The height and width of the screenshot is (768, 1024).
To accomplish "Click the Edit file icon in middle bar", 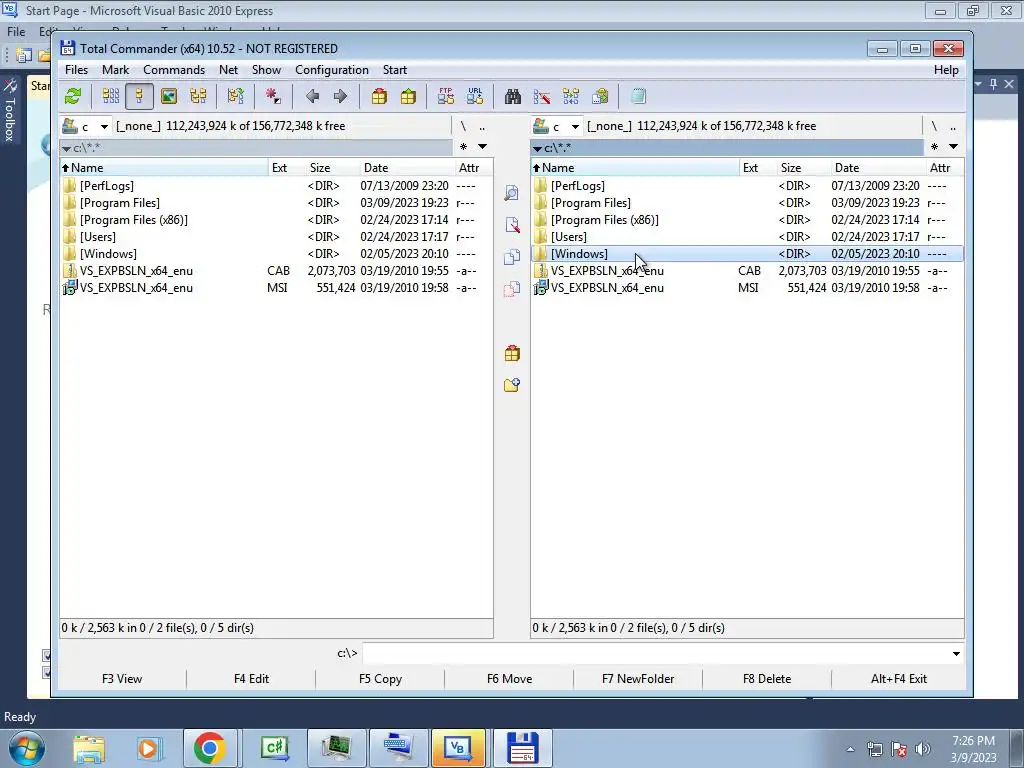I will click(512, 225).
